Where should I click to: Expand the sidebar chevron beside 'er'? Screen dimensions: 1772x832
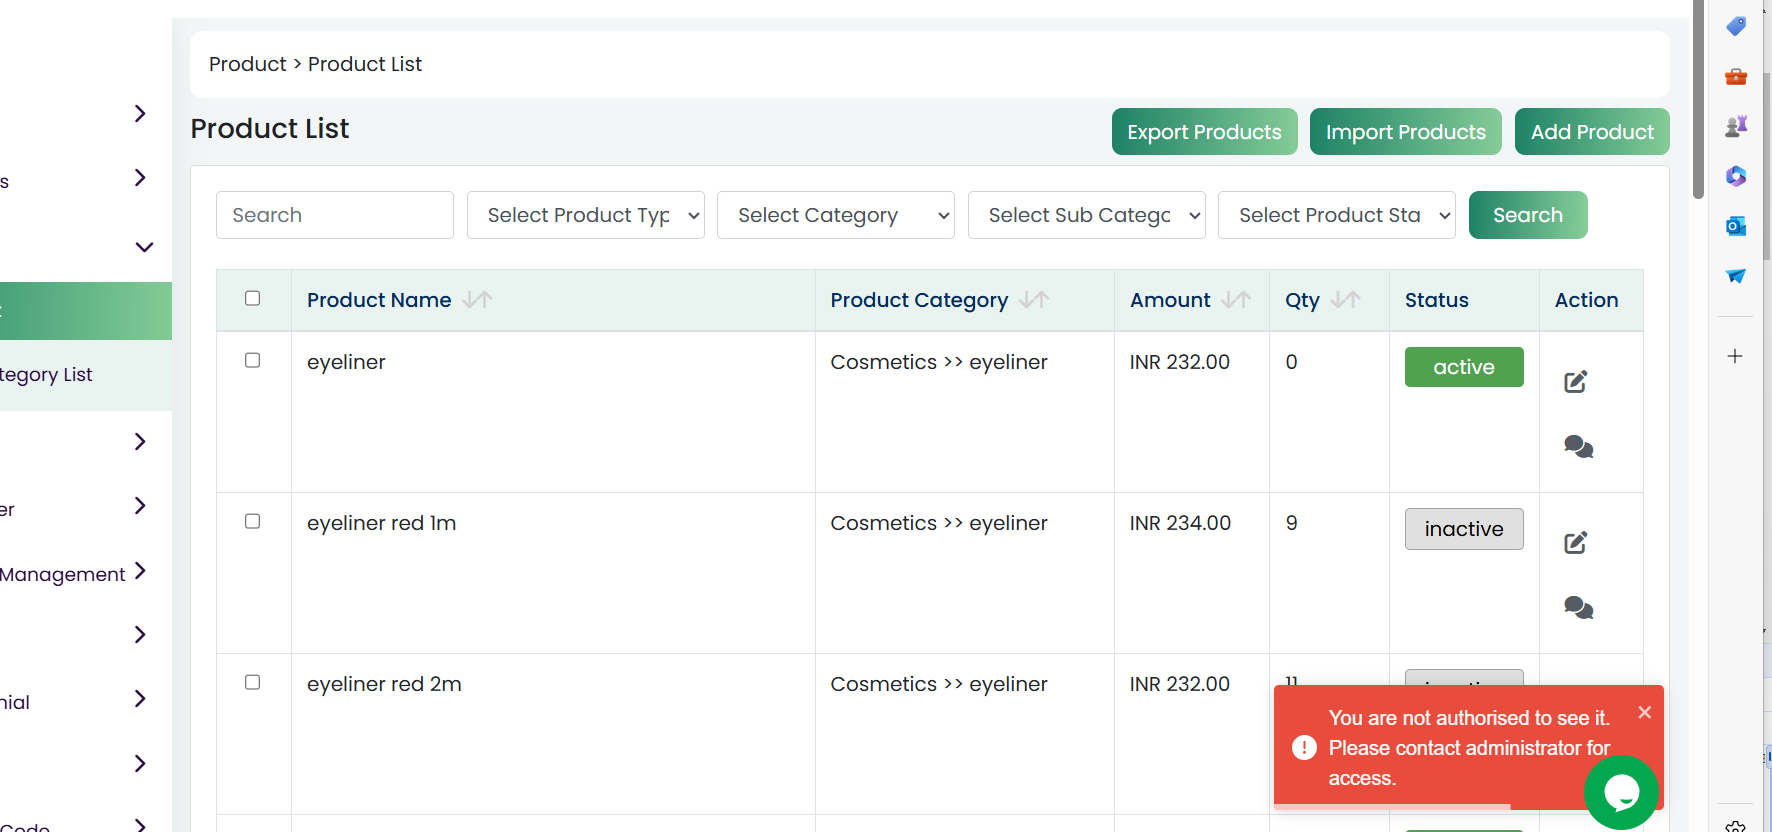coord(140,506)
